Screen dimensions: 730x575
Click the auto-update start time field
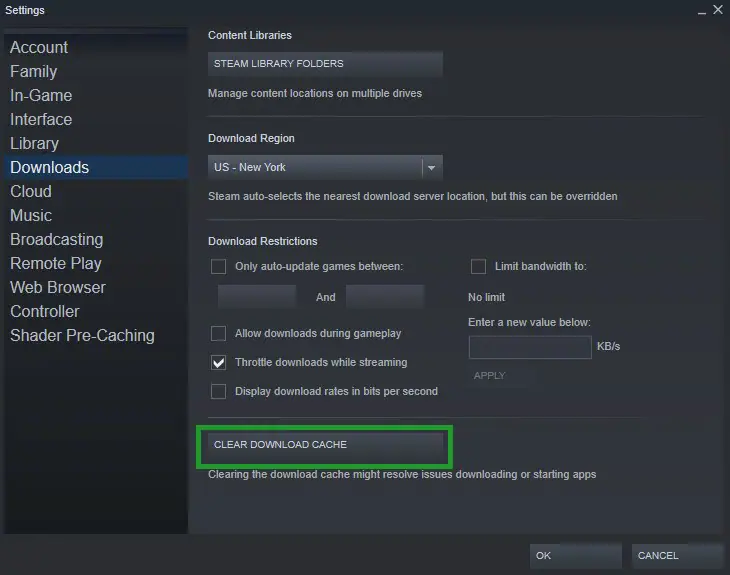click(x=257, y=297)
